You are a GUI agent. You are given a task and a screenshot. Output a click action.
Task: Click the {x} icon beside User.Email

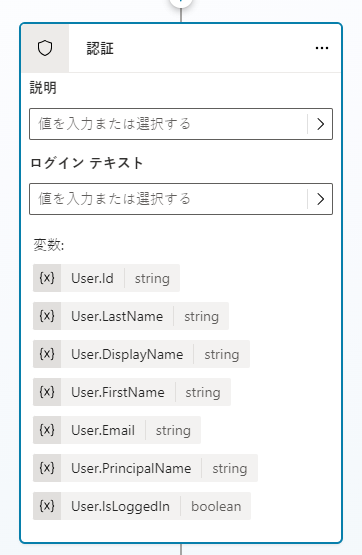[x=47, y=430]
